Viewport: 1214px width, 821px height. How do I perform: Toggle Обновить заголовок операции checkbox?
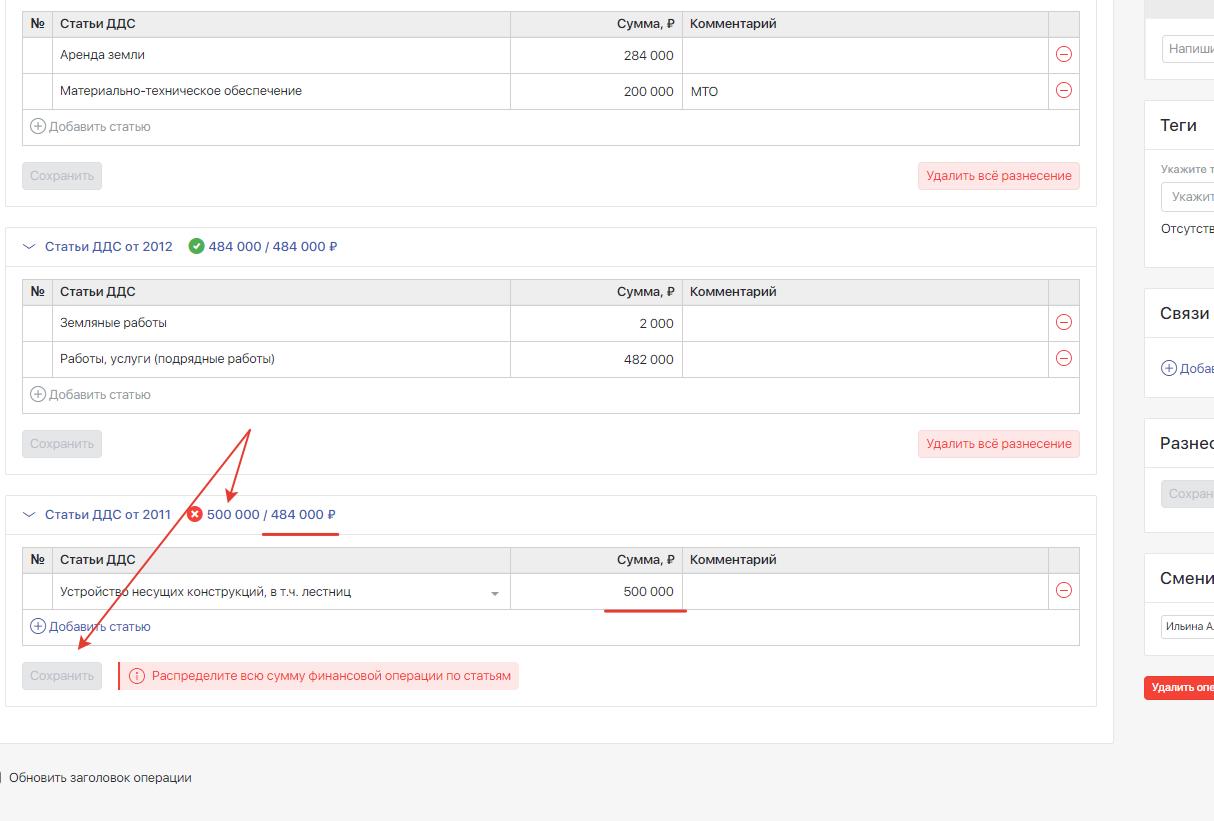pos(2,778)
